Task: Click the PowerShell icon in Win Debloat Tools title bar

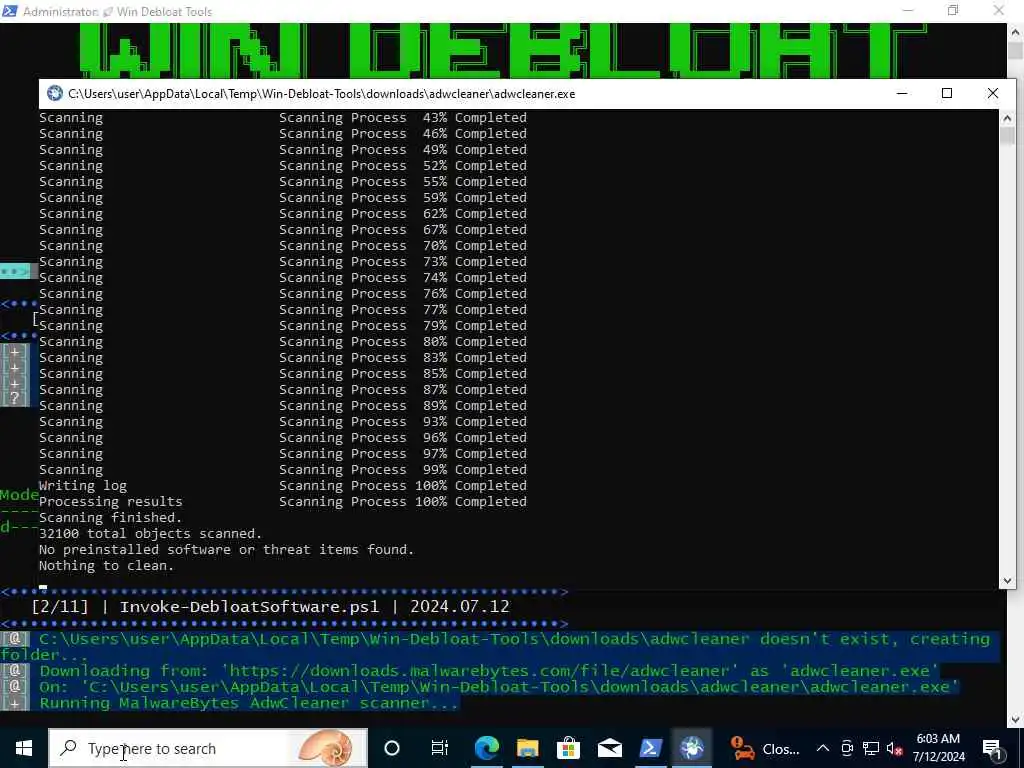Action: tap(9, 11)
